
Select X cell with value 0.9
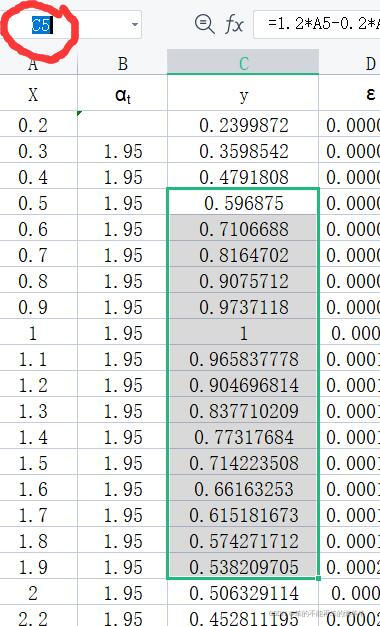pos(39,307)
